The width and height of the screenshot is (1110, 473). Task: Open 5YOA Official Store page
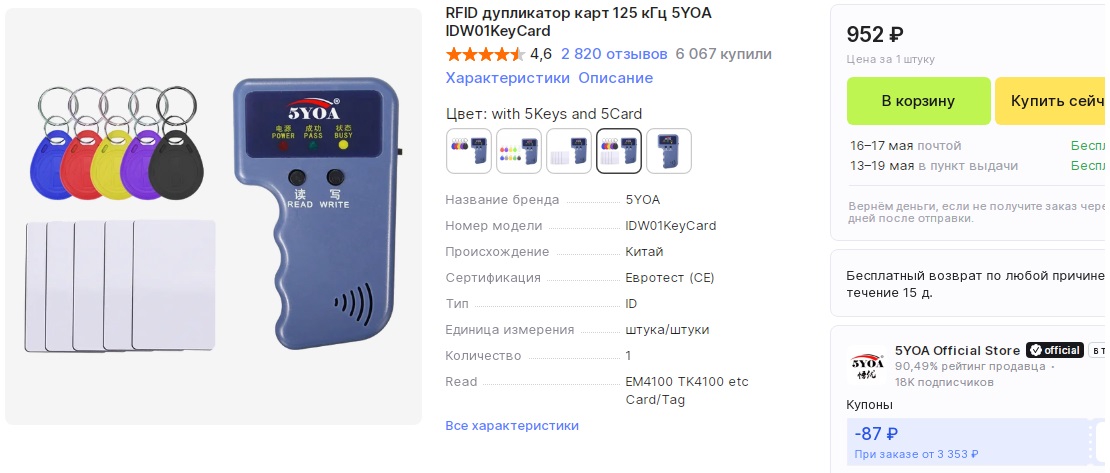coord(957,351)
